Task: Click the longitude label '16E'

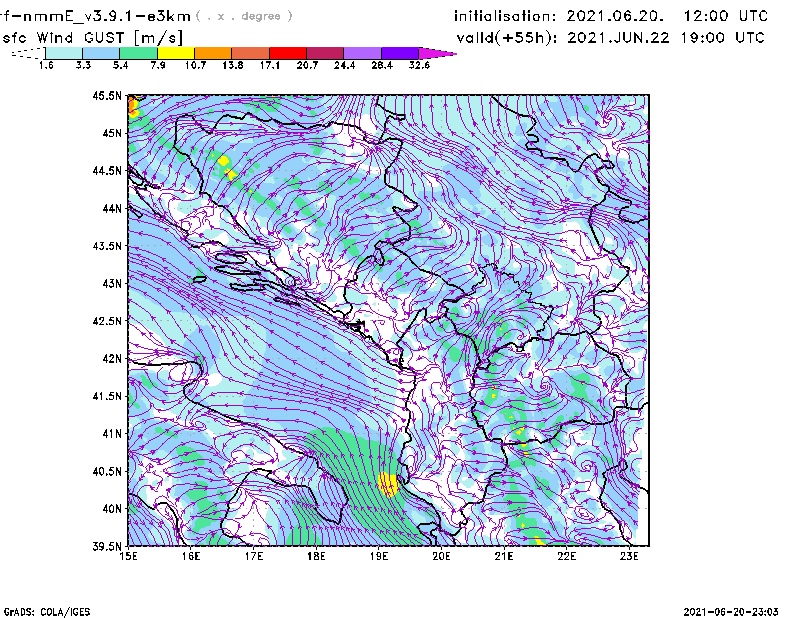Action: 191,556
